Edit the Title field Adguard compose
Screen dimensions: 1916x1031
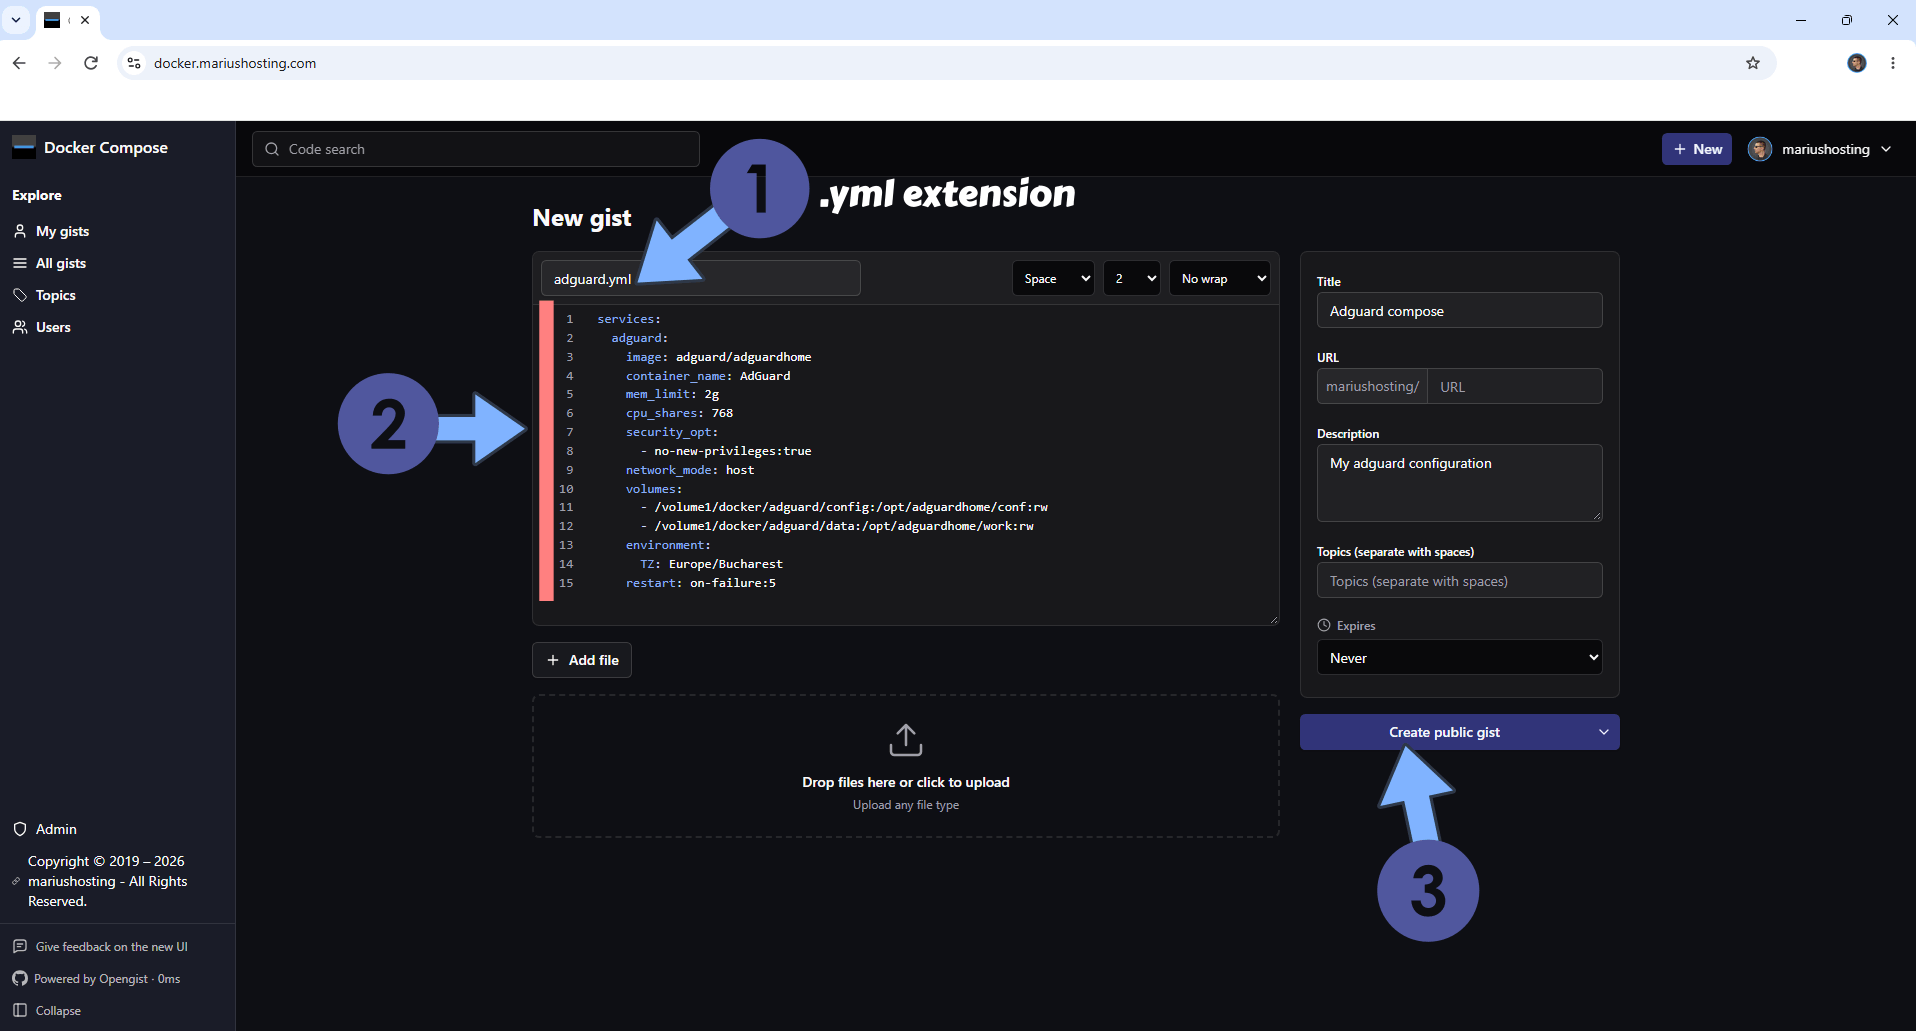click(1460, 311)
